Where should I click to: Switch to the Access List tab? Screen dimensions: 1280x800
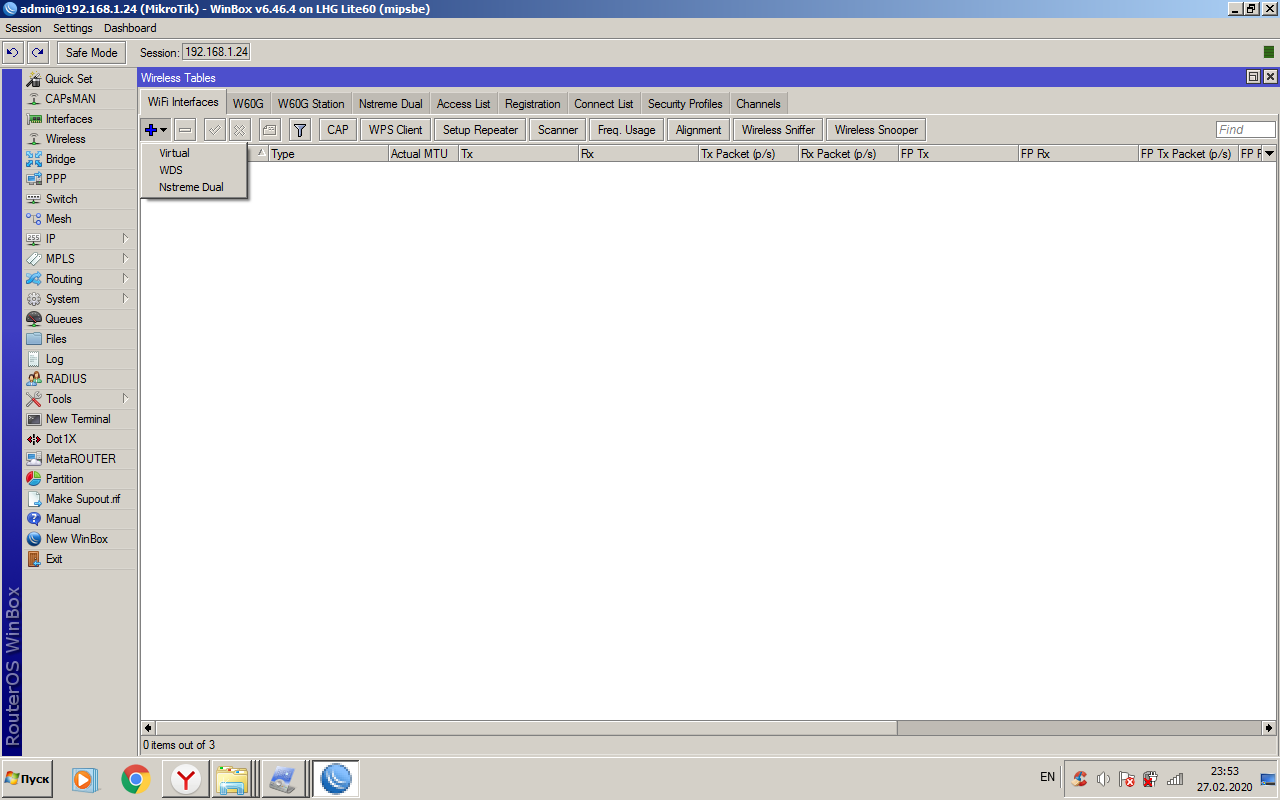point(464,103)
